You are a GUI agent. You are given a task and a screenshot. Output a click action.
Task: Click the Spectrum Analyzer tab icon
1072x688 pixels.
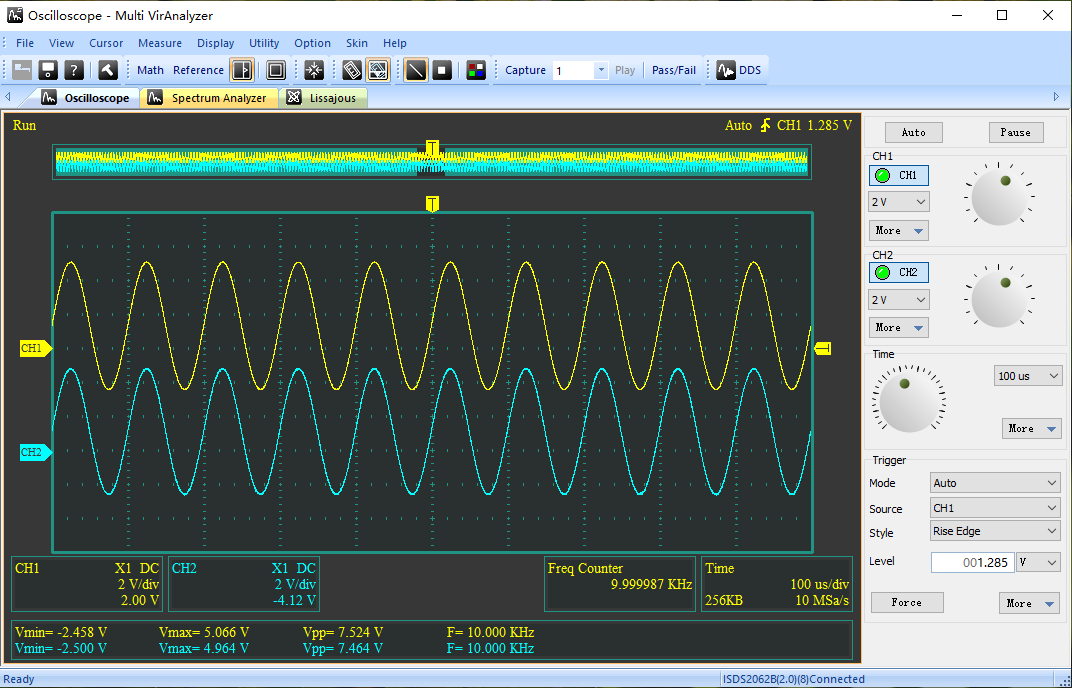(155, 98)
